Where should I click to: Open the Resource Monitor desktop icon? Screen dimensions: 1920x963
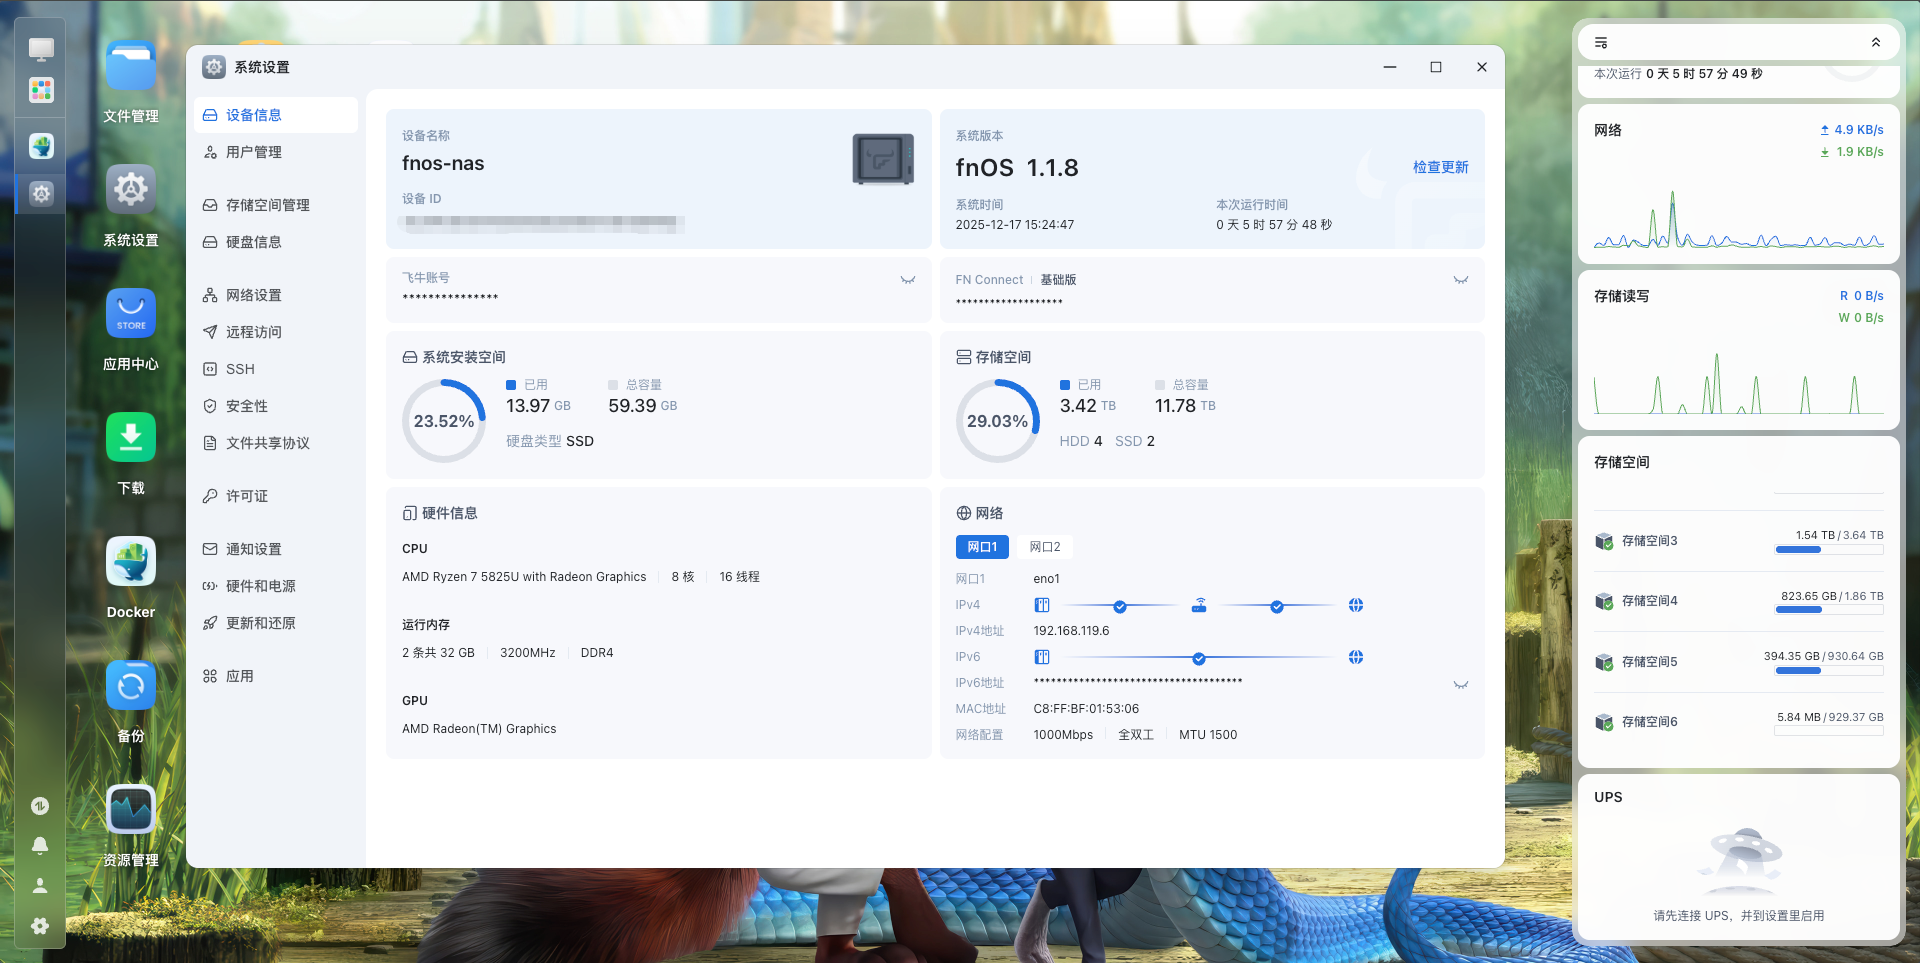pos(131,810)
